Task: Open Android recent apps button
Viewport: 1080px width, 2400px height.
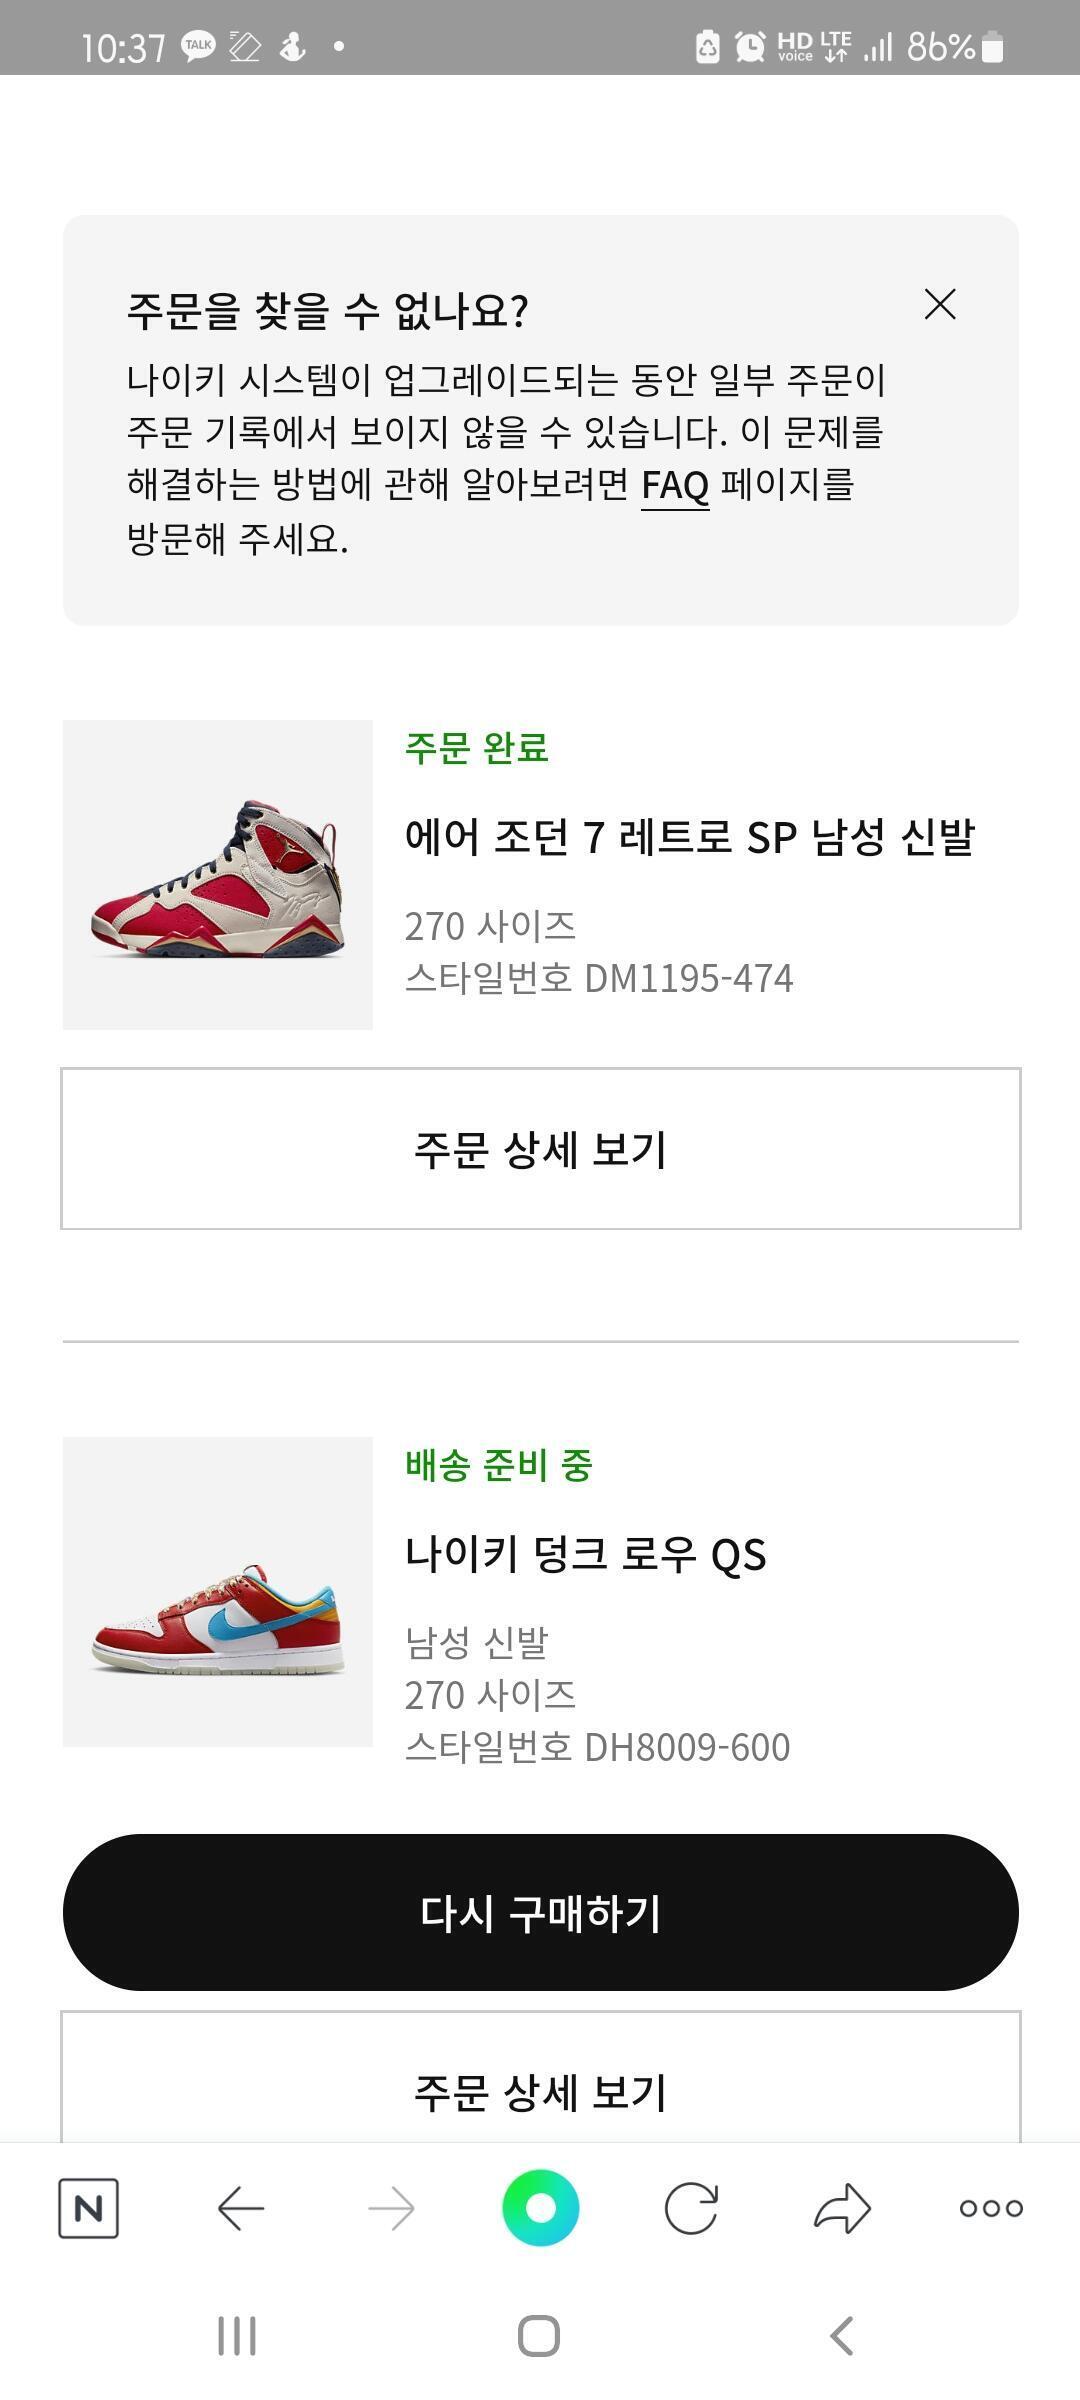Action: (237, 2336)
